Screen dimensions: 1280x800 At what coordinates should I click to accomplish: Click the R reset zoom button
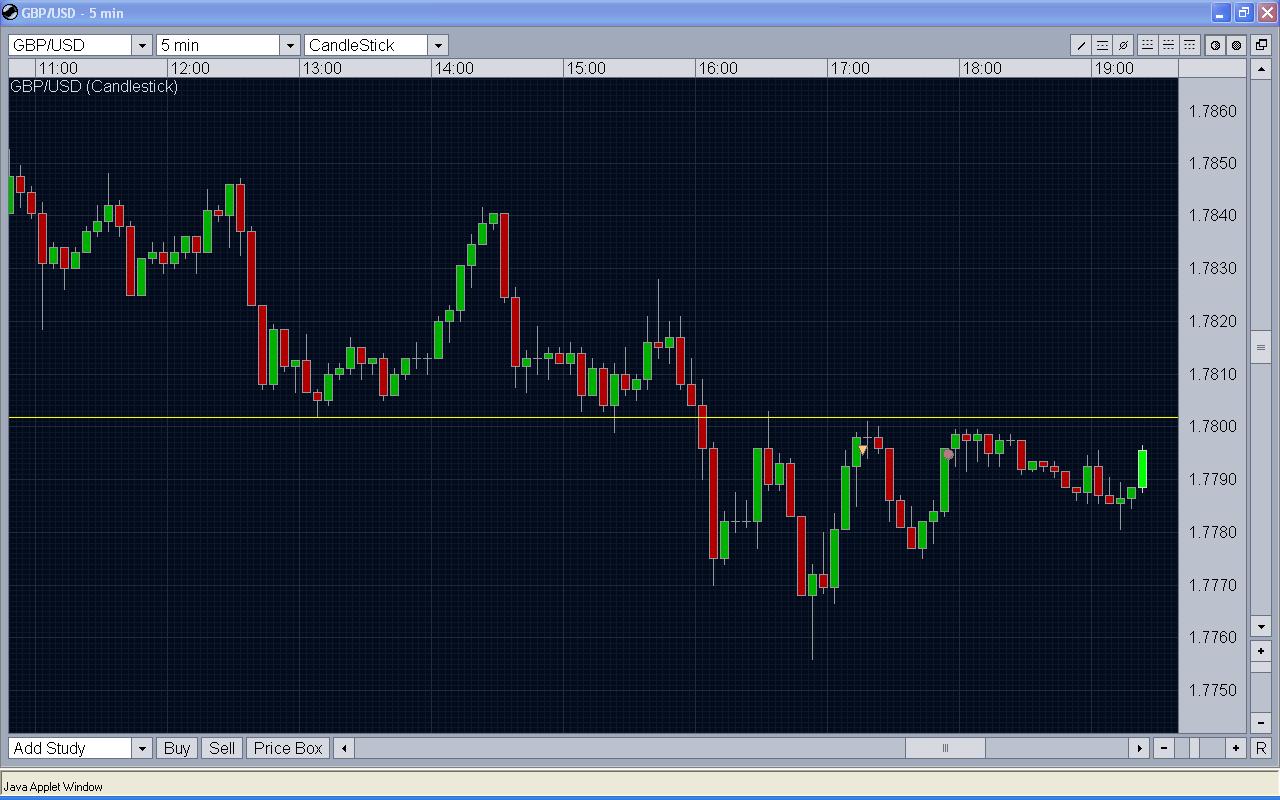[x=1260, y=748]
